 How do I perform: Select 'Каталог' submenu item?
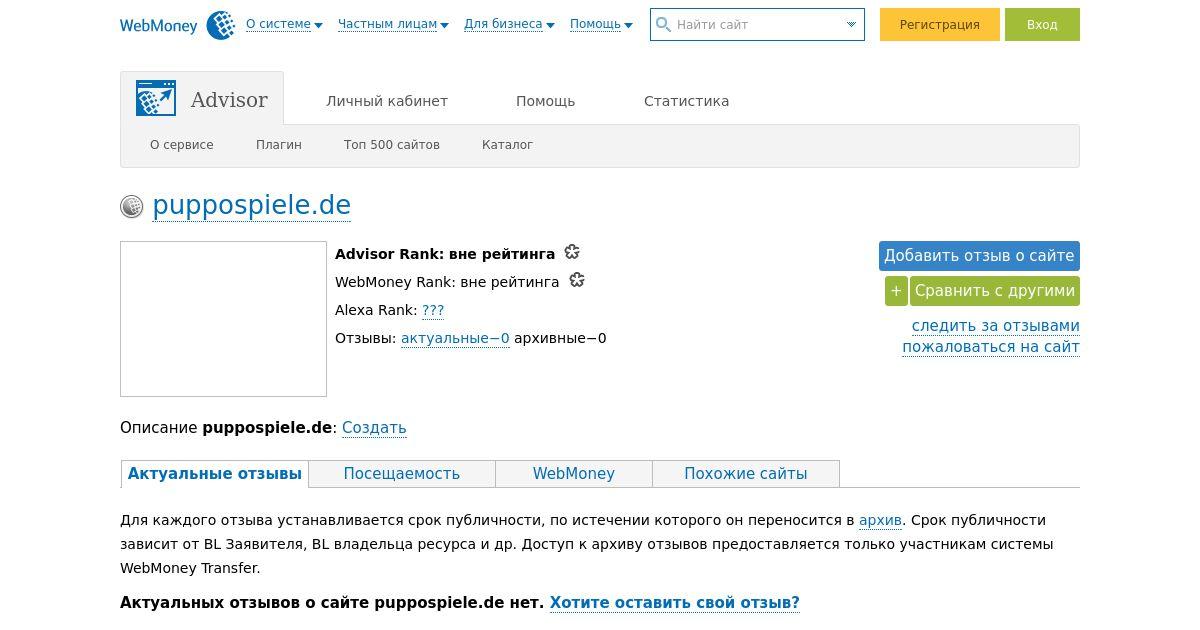click(507, 145)
